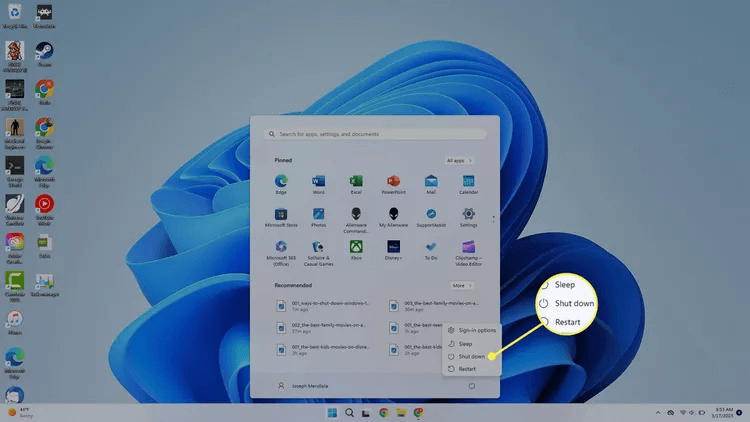Open taskbar Search magnifier icon
The width and height of the screenshot is (750, 422).
[x=349, y=412]
